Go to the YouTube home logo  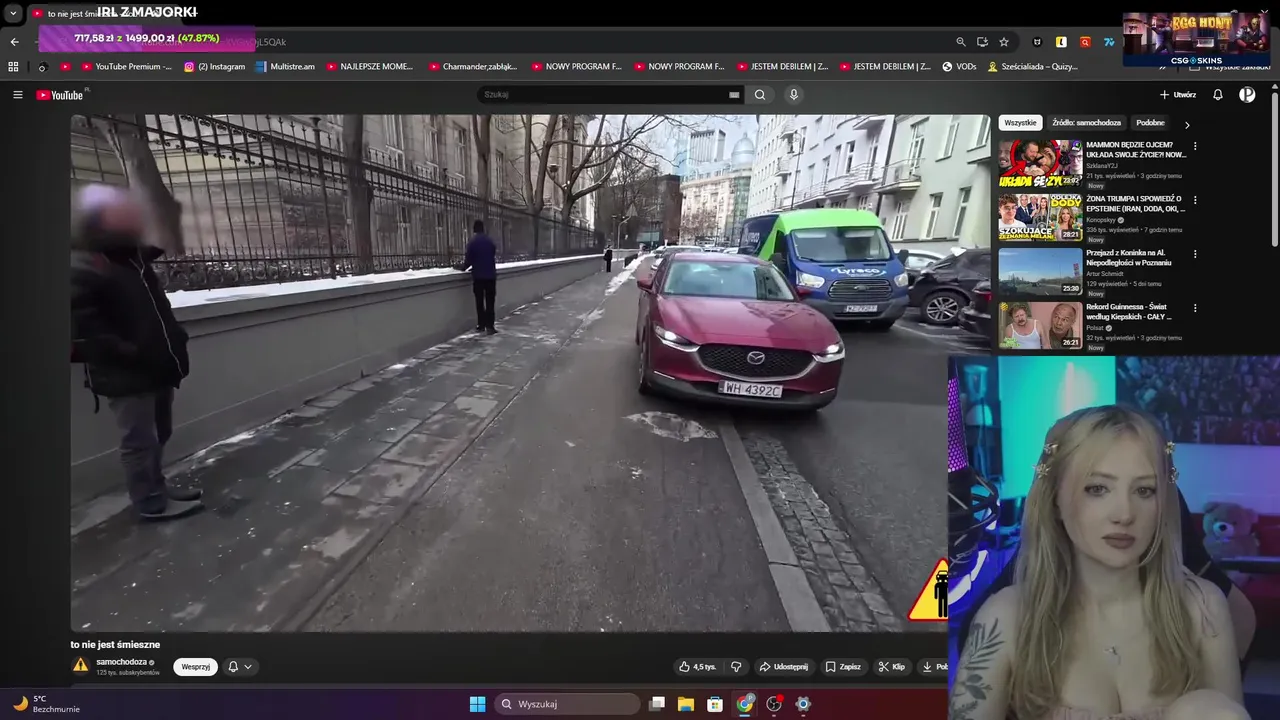[60, 95]
